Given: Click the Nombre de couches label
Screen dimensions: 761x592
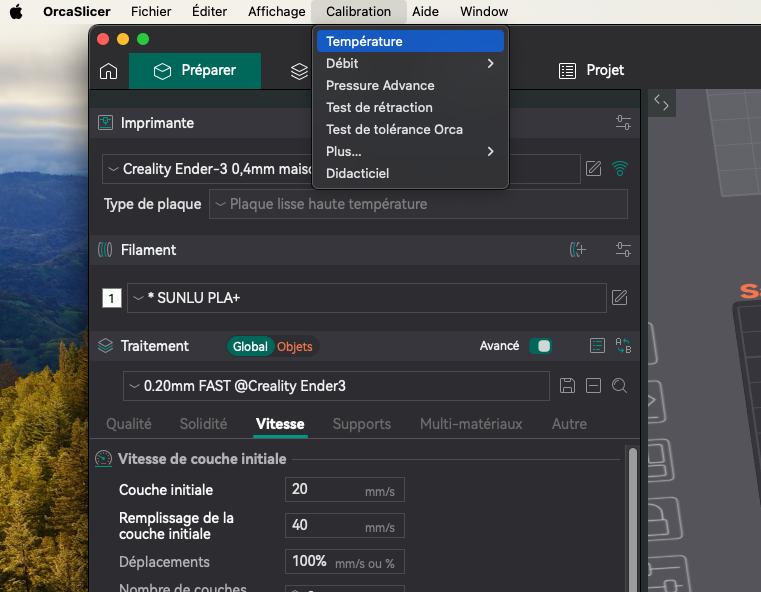Looking at the screenshot, I should point(183,587).
